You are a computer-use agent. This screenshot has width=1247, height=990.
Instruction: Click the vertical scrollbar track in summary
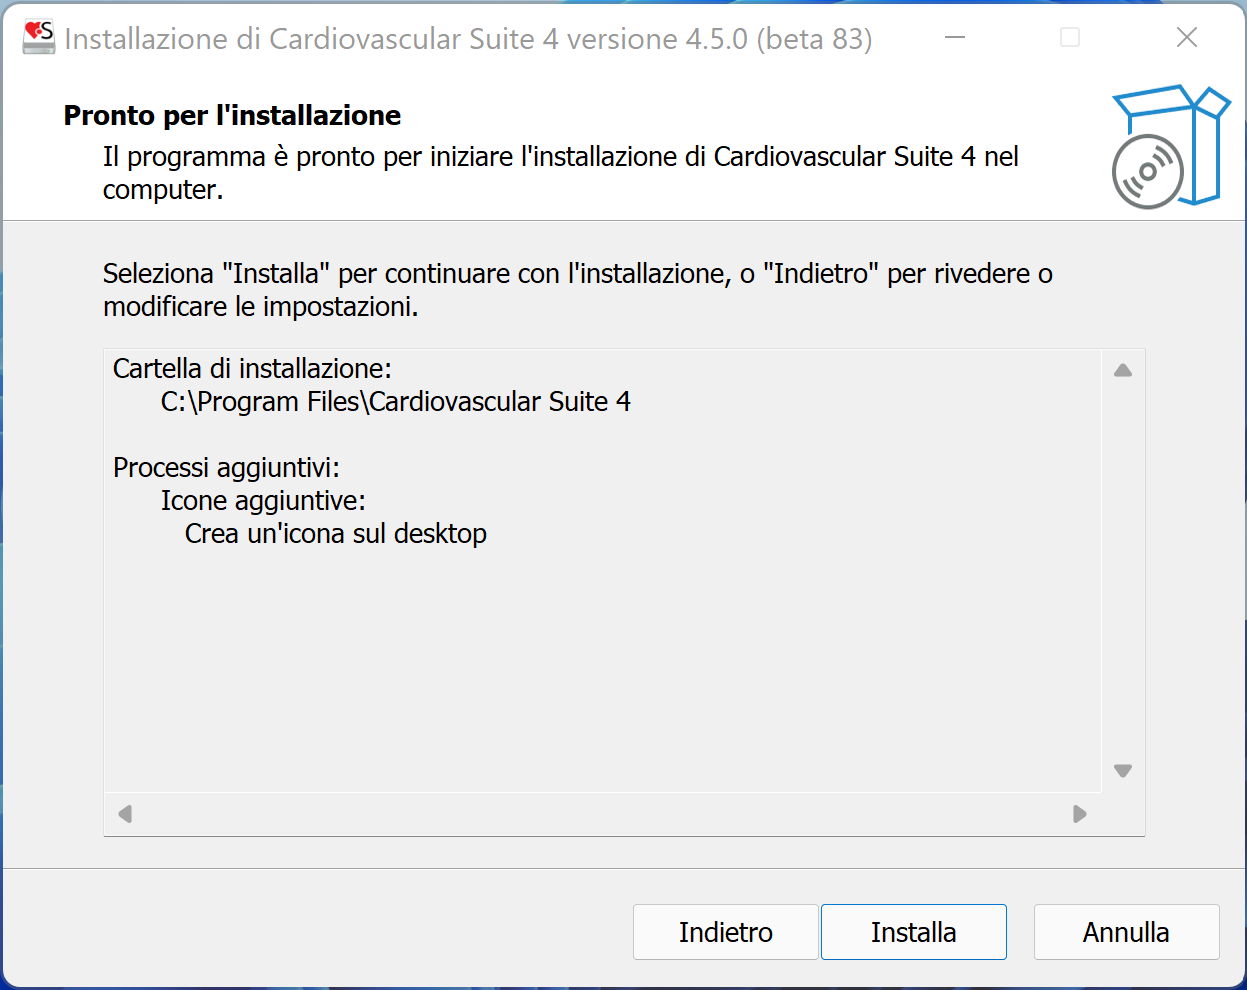pyautogui.click(x=1123, y=570)
